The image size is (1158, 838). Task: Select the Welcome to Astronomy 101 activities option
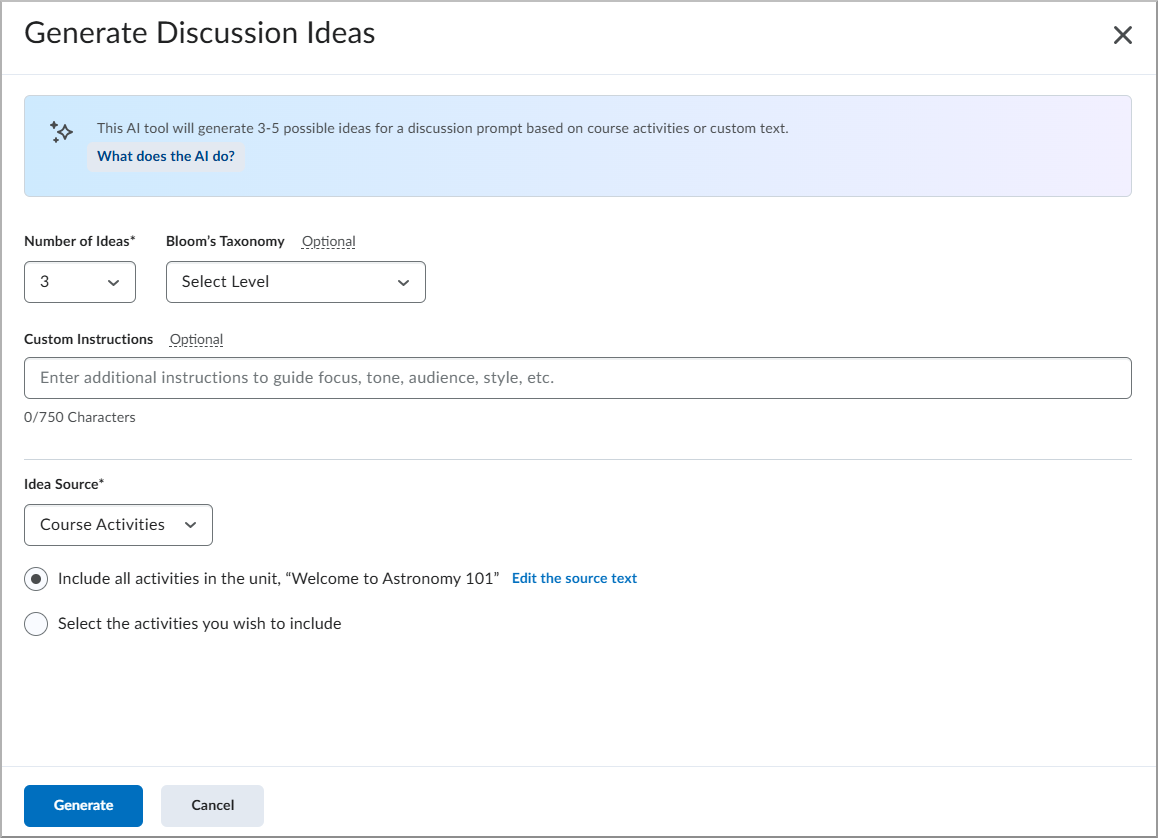35,578
